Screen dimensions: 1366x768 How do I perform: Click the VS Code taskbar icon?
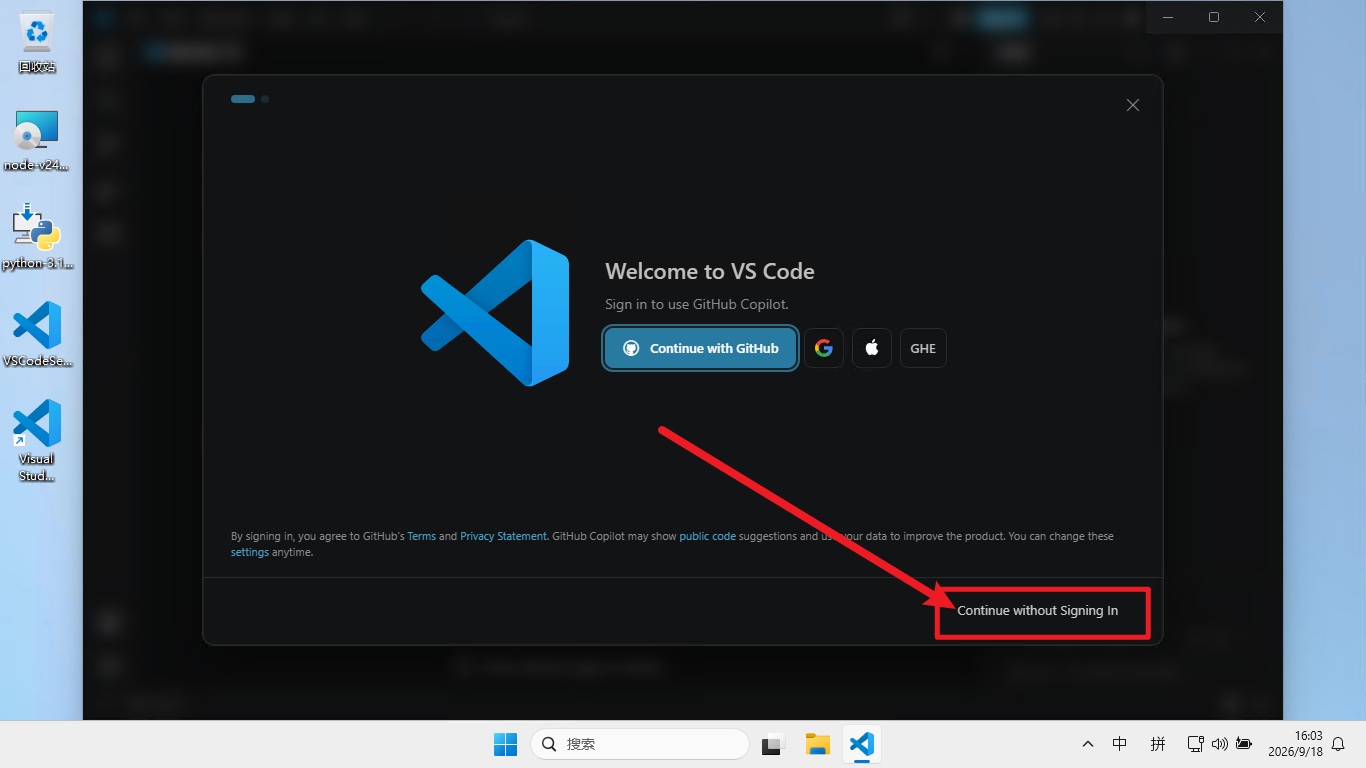click(861, 744)
